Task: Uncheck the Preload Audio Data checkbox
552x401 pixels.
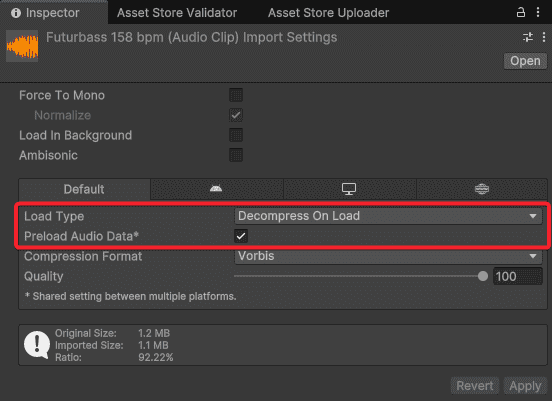Action: pyautogui.click(x=241, y=236)
